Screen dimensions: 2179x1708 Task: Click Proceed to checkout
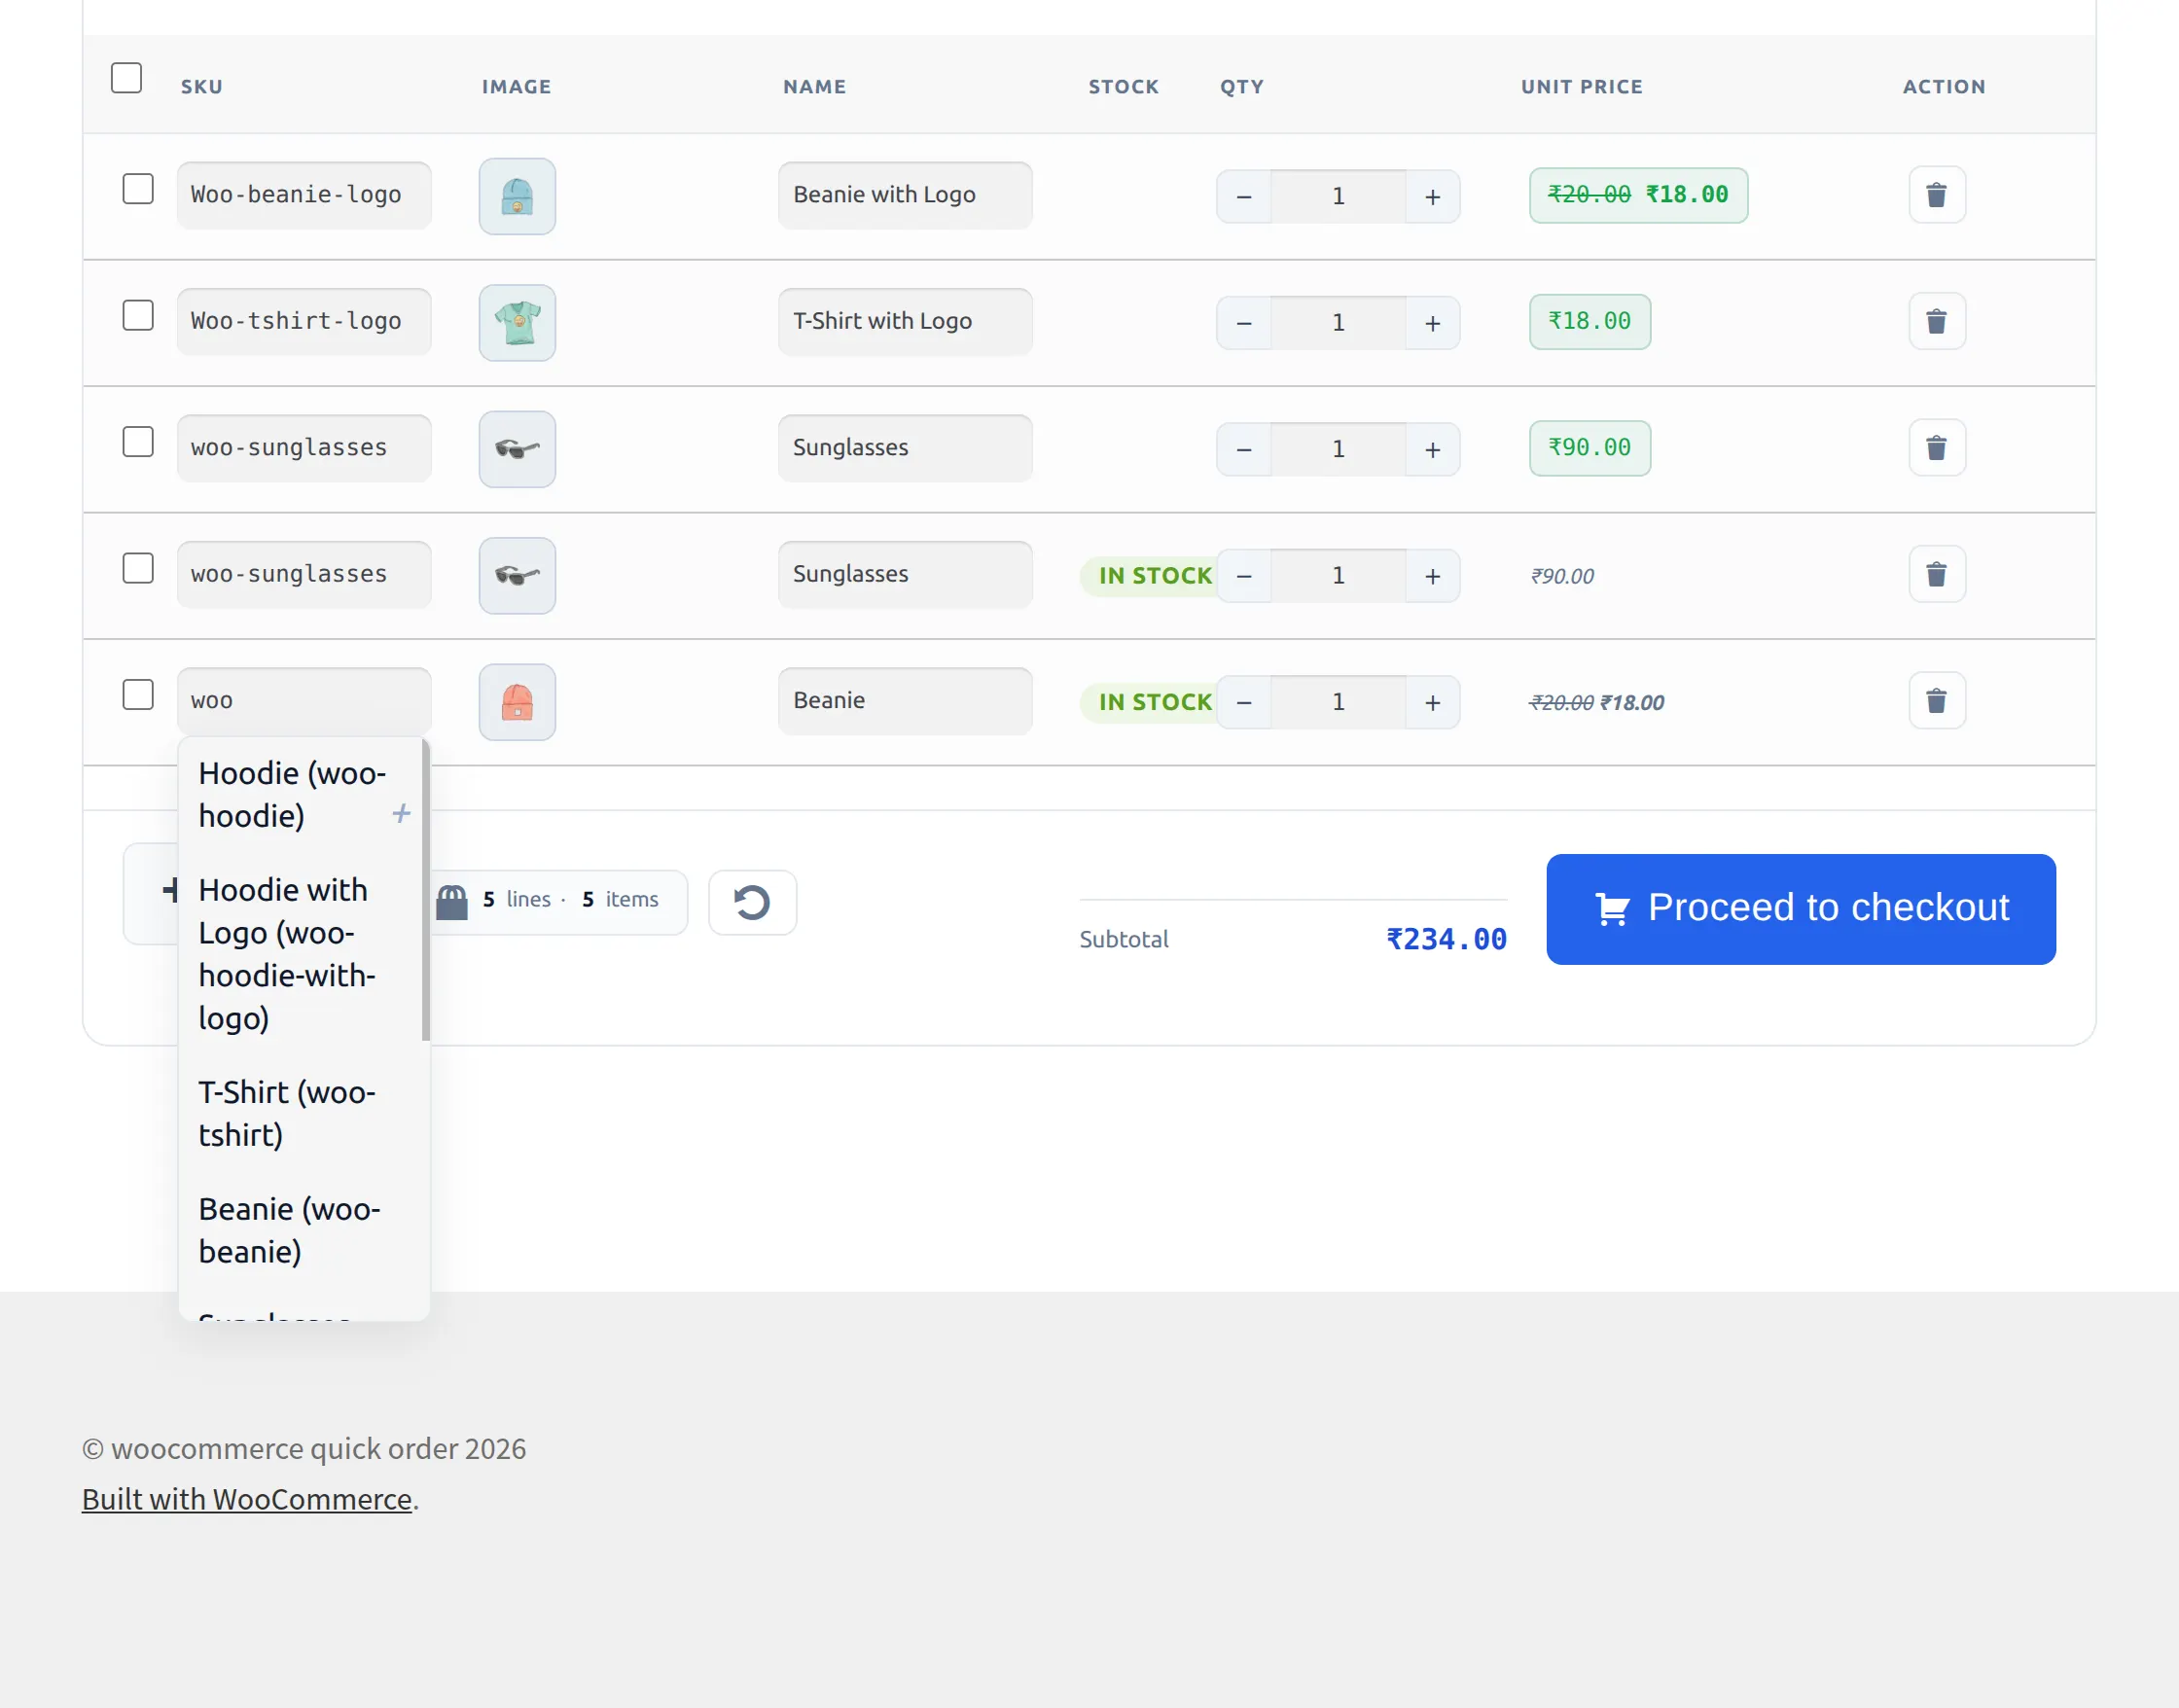coord(1801,909)
